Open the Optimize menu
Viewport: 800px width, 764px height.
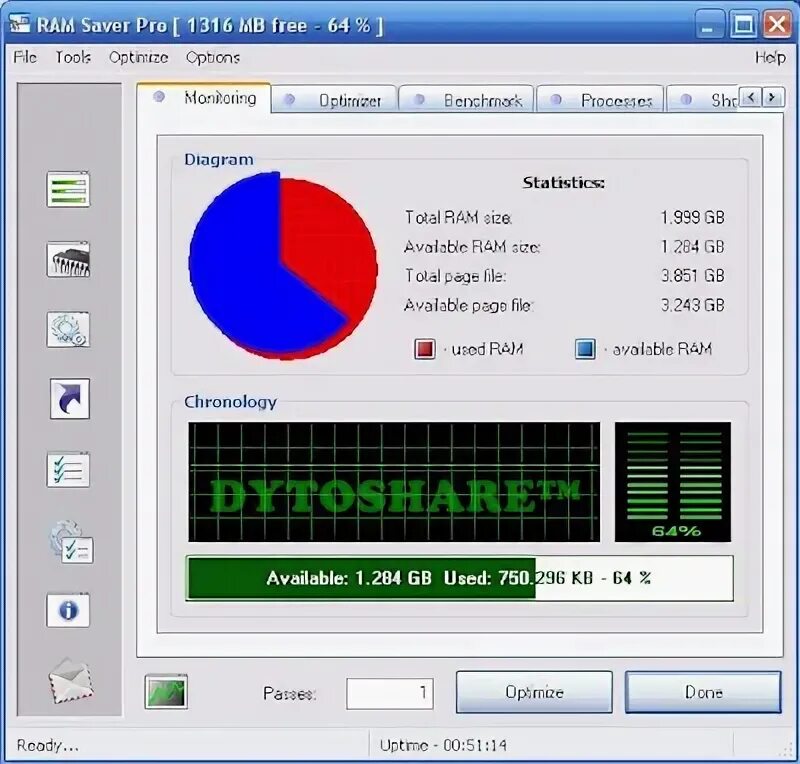(138, 57)
